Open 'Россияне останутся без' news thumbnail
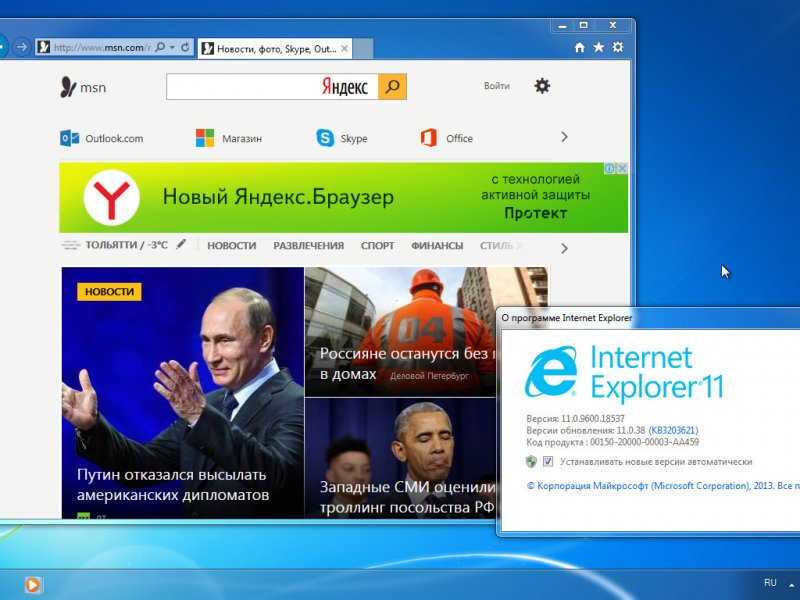 tap(401, 332)
